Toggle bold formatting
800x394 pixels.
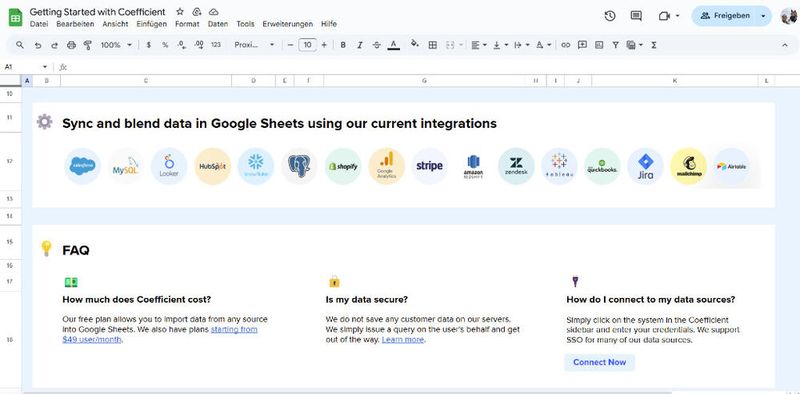343,45
